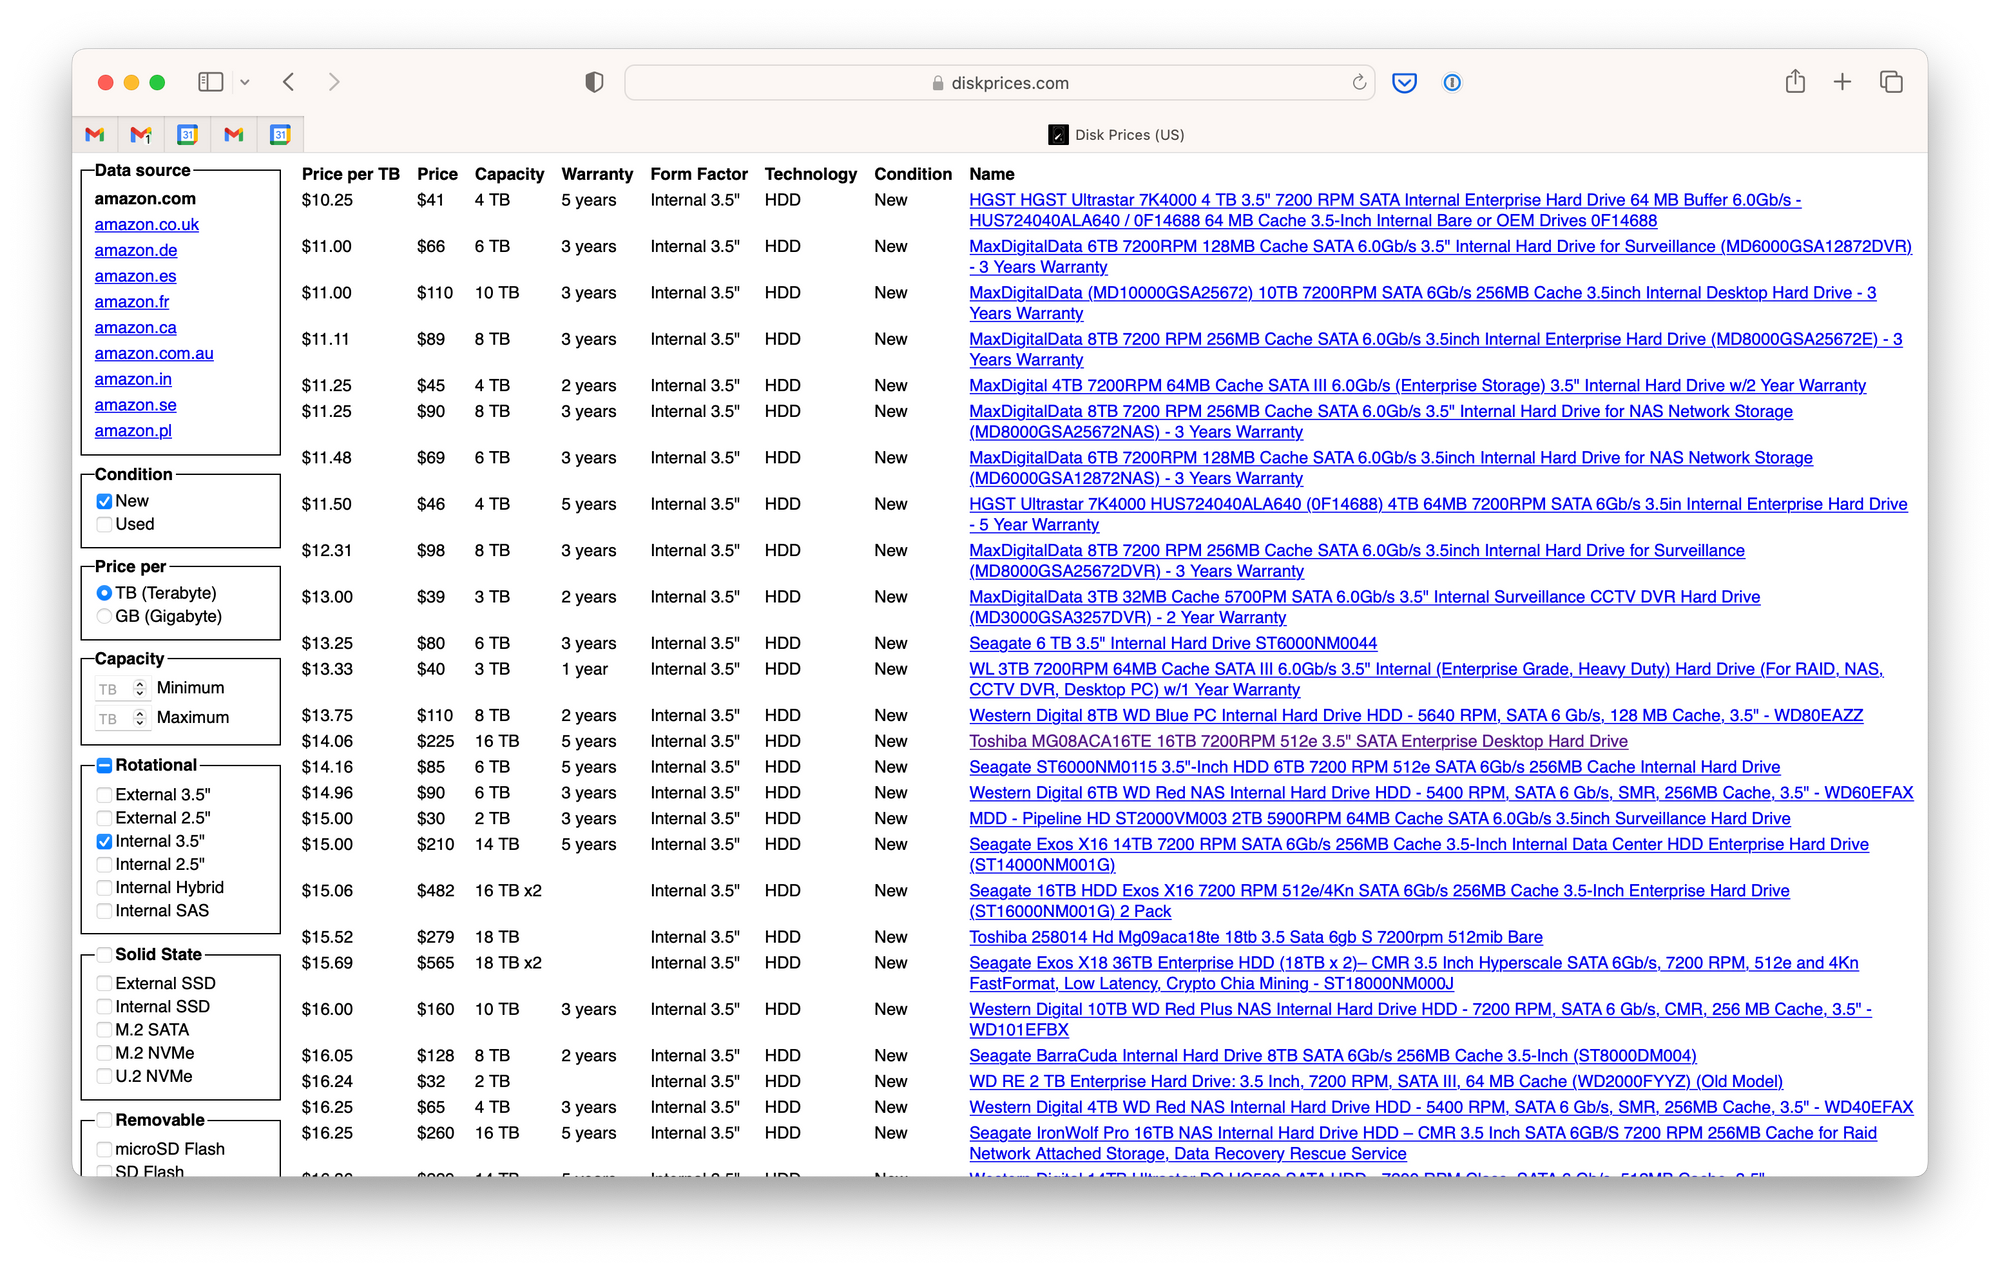2000x1272 pixels.
Task: Select the Disk Prices (US) tab
Action: click(1116, 134)
